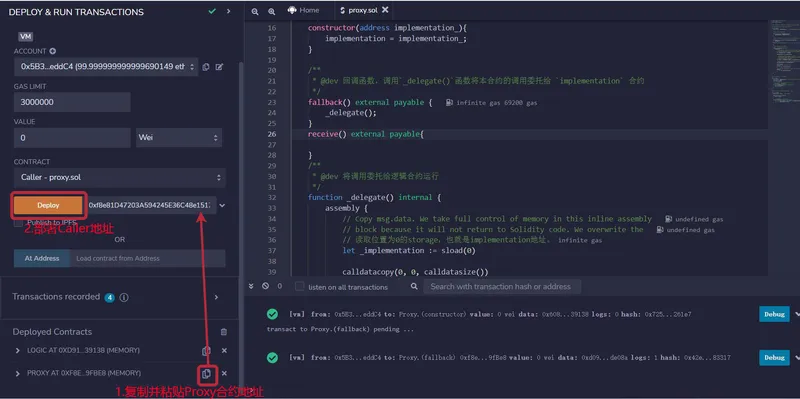The height and width of the screenshot is (399, 800).
Task: Expand the PROXY AT 0XF8E...9FBE8 contract
Action: [18, 373]
